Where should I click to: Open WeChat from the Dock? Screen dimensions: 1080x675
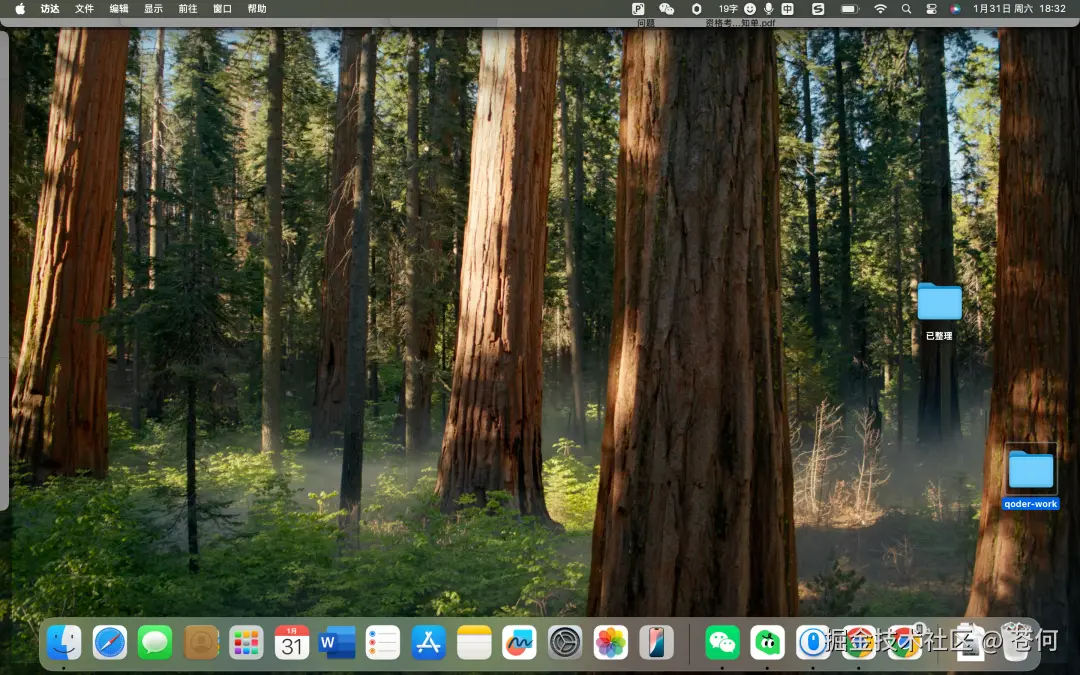(723, 642)
